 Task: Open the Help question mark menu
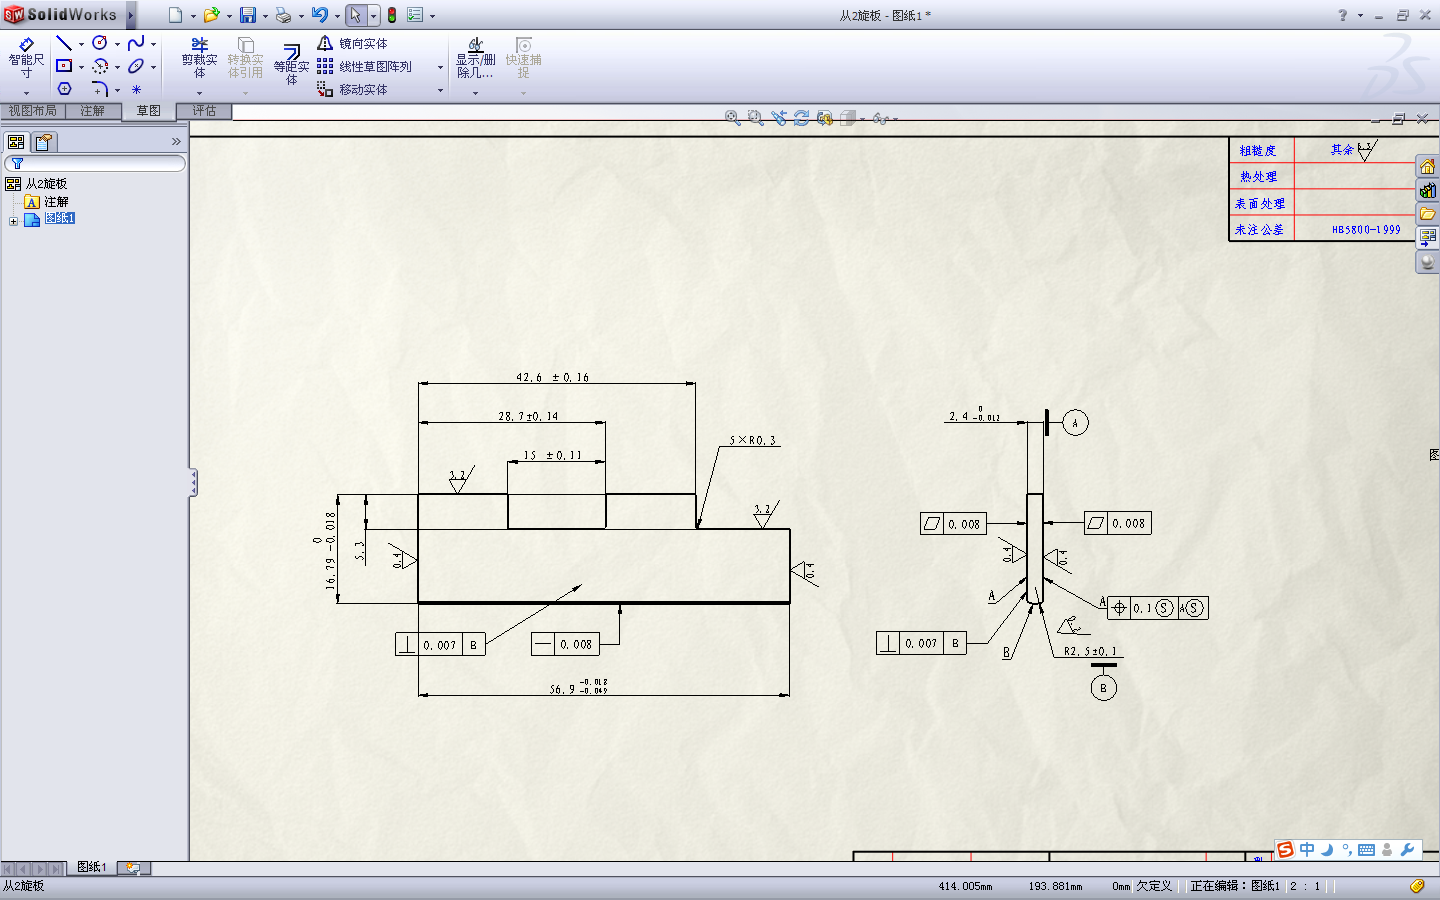pyautogui.click(x=1343, y=15)
